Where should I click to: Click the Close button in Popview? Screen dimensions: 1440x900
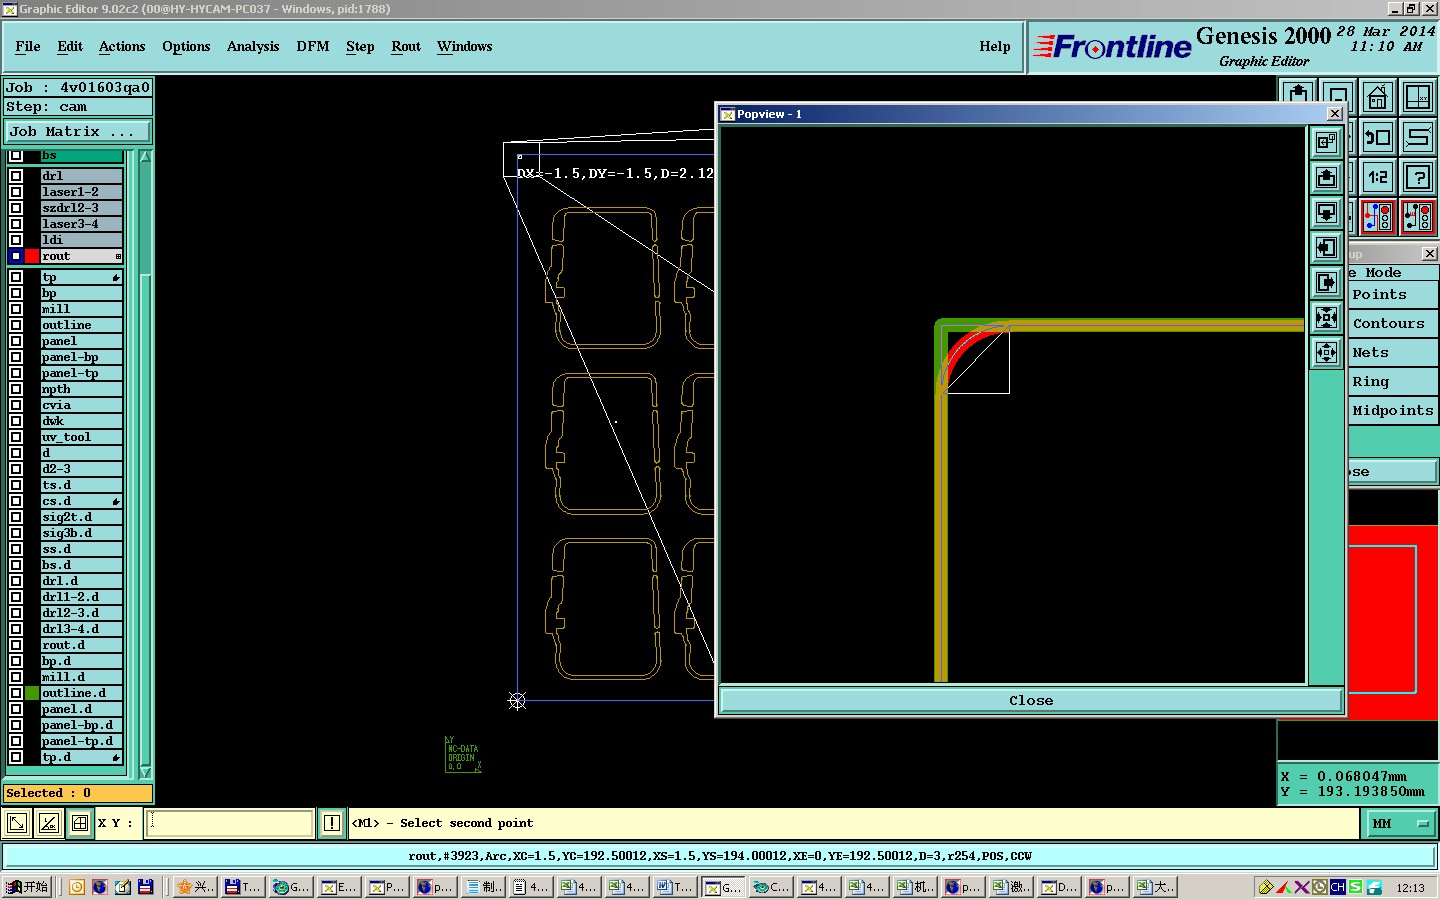coord(1031,700)
